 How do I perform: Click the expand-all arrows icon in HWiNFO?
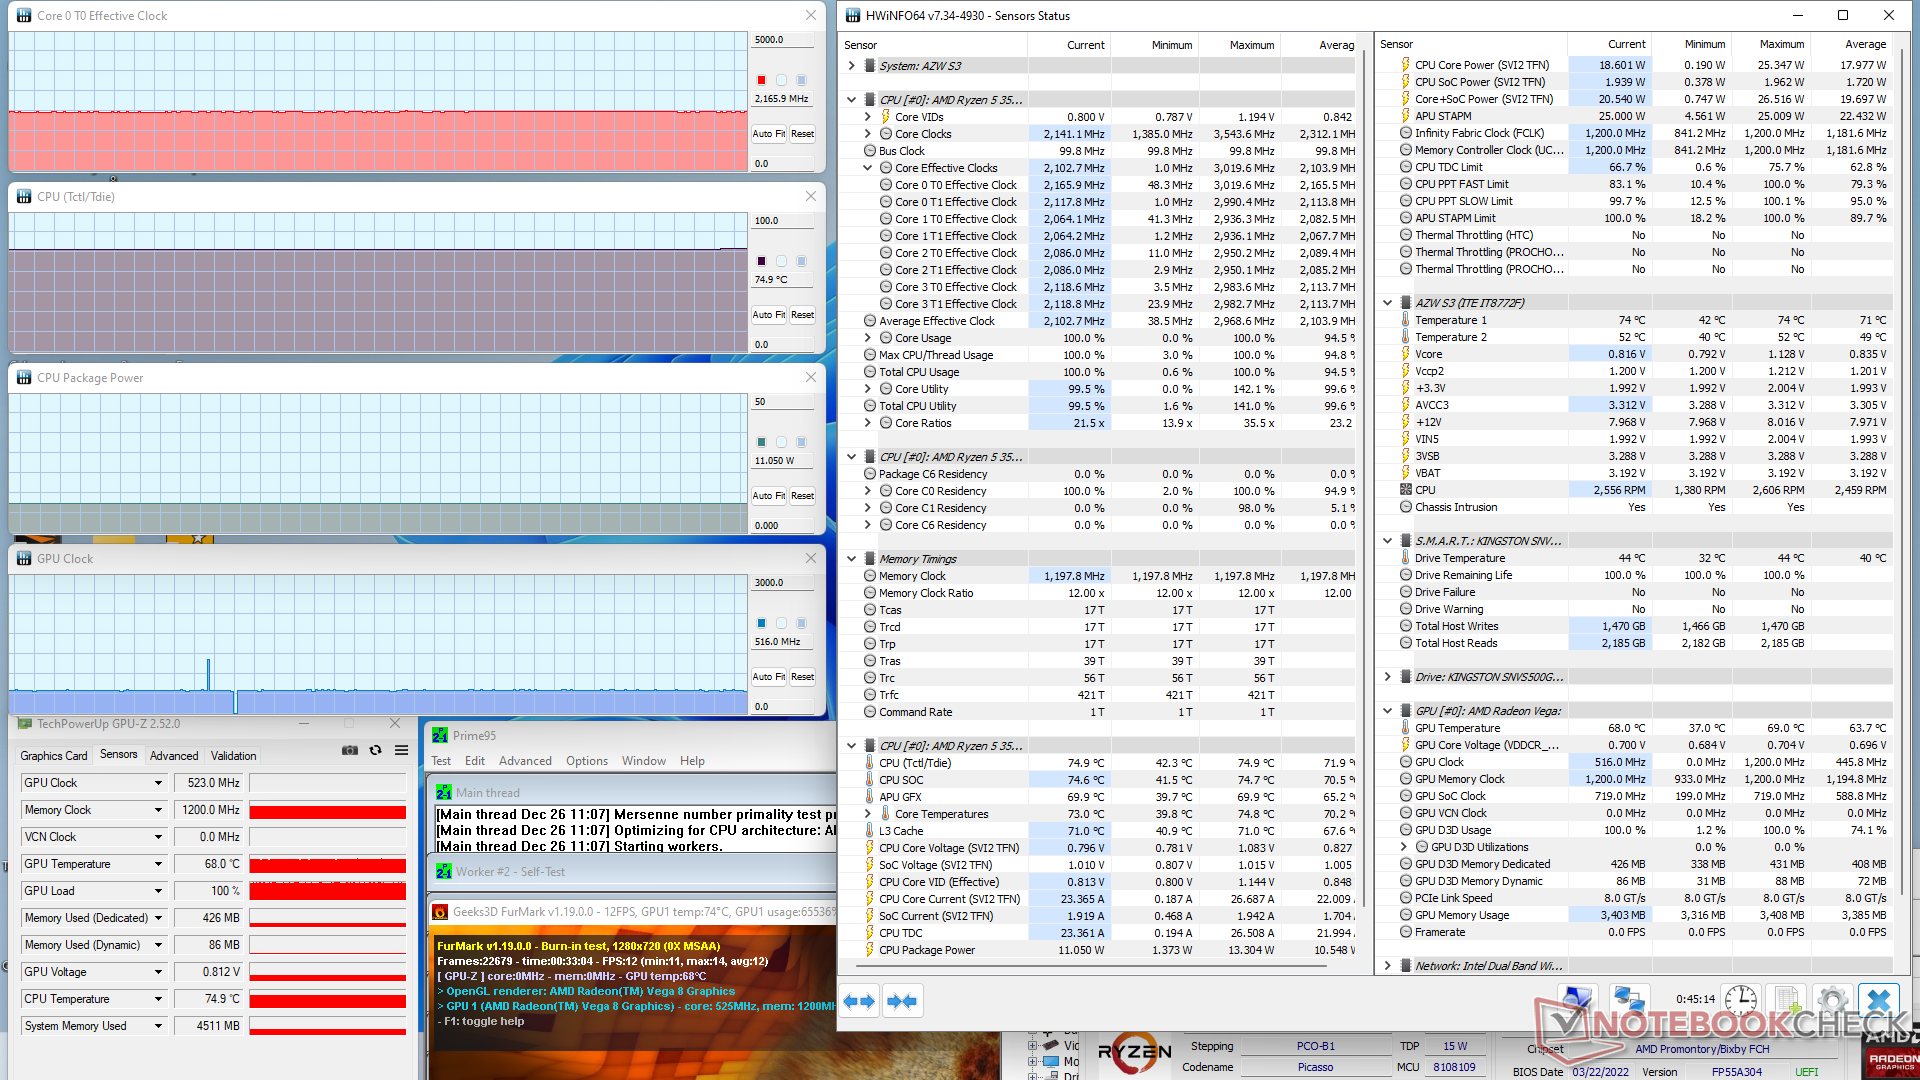[859, 1001]
